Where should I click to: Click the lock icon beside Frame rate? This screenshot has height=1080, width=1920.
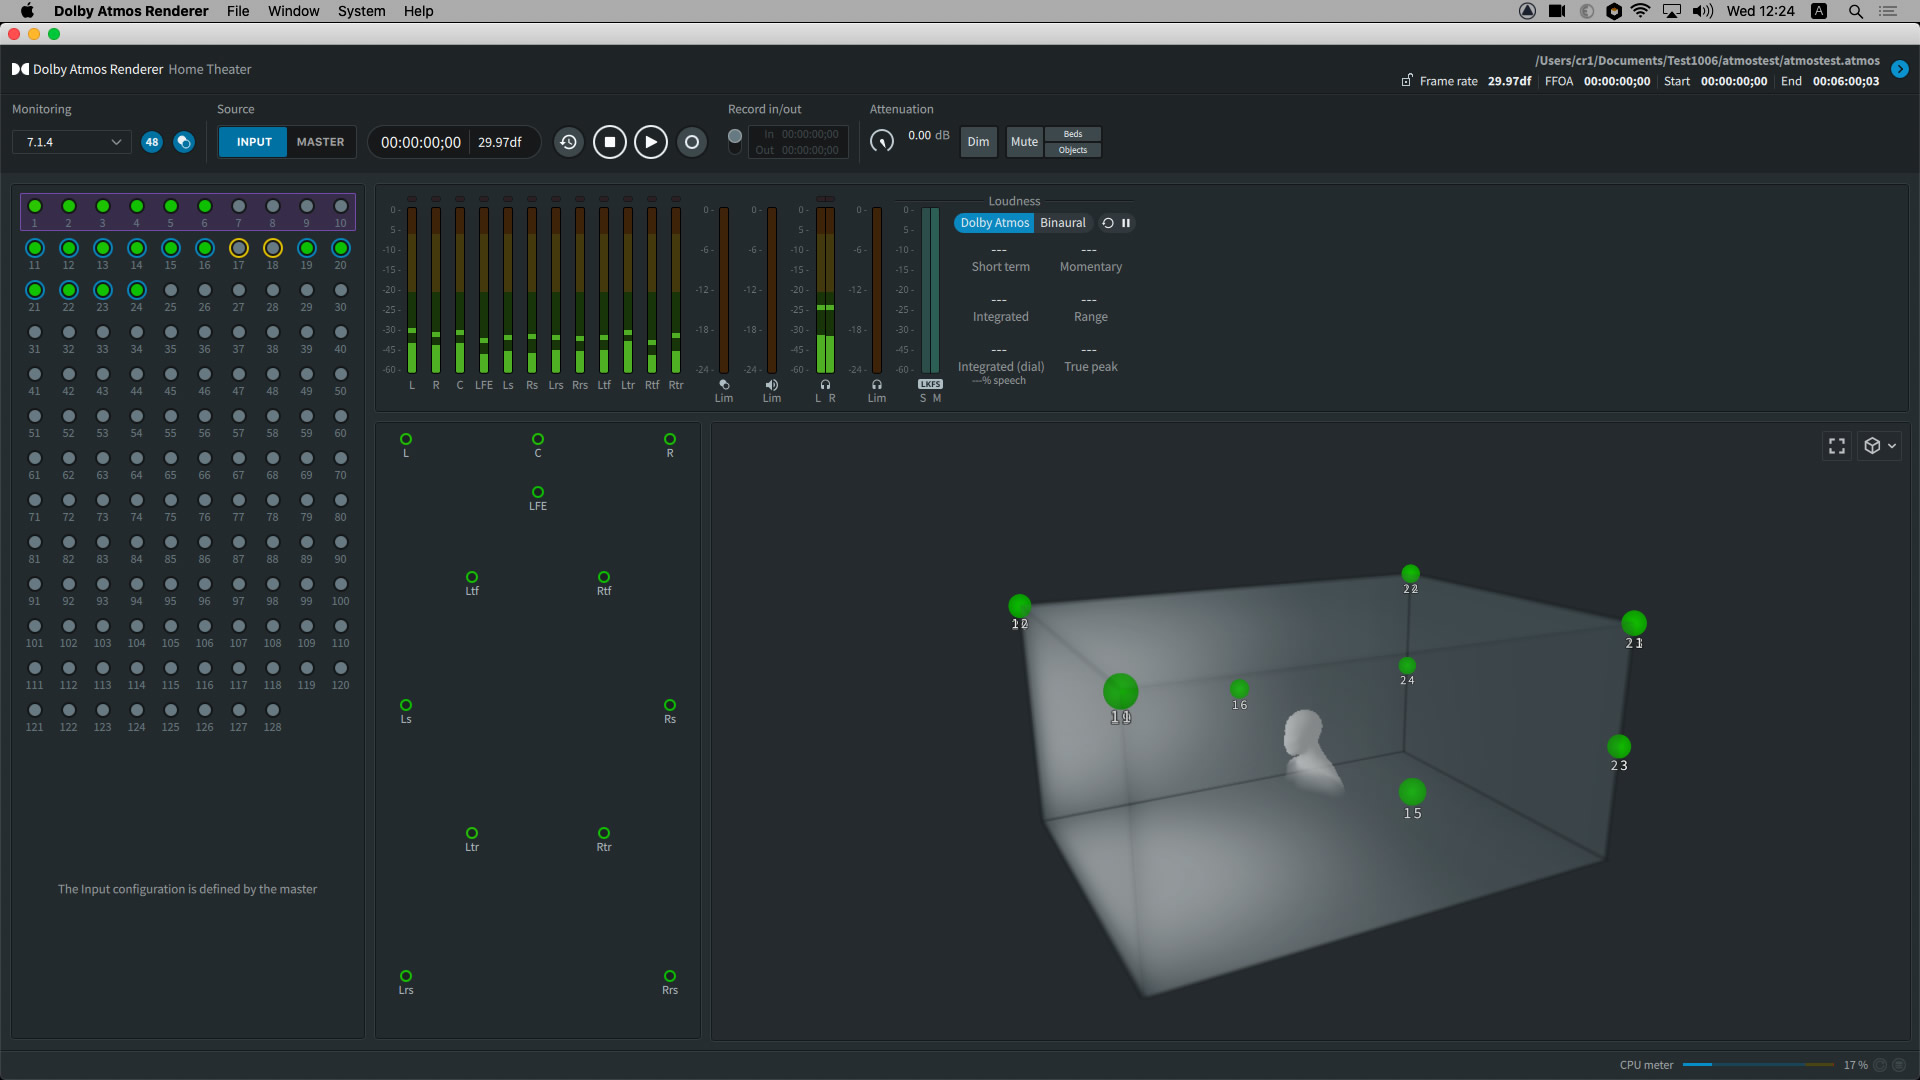(x=1407, y=80)
